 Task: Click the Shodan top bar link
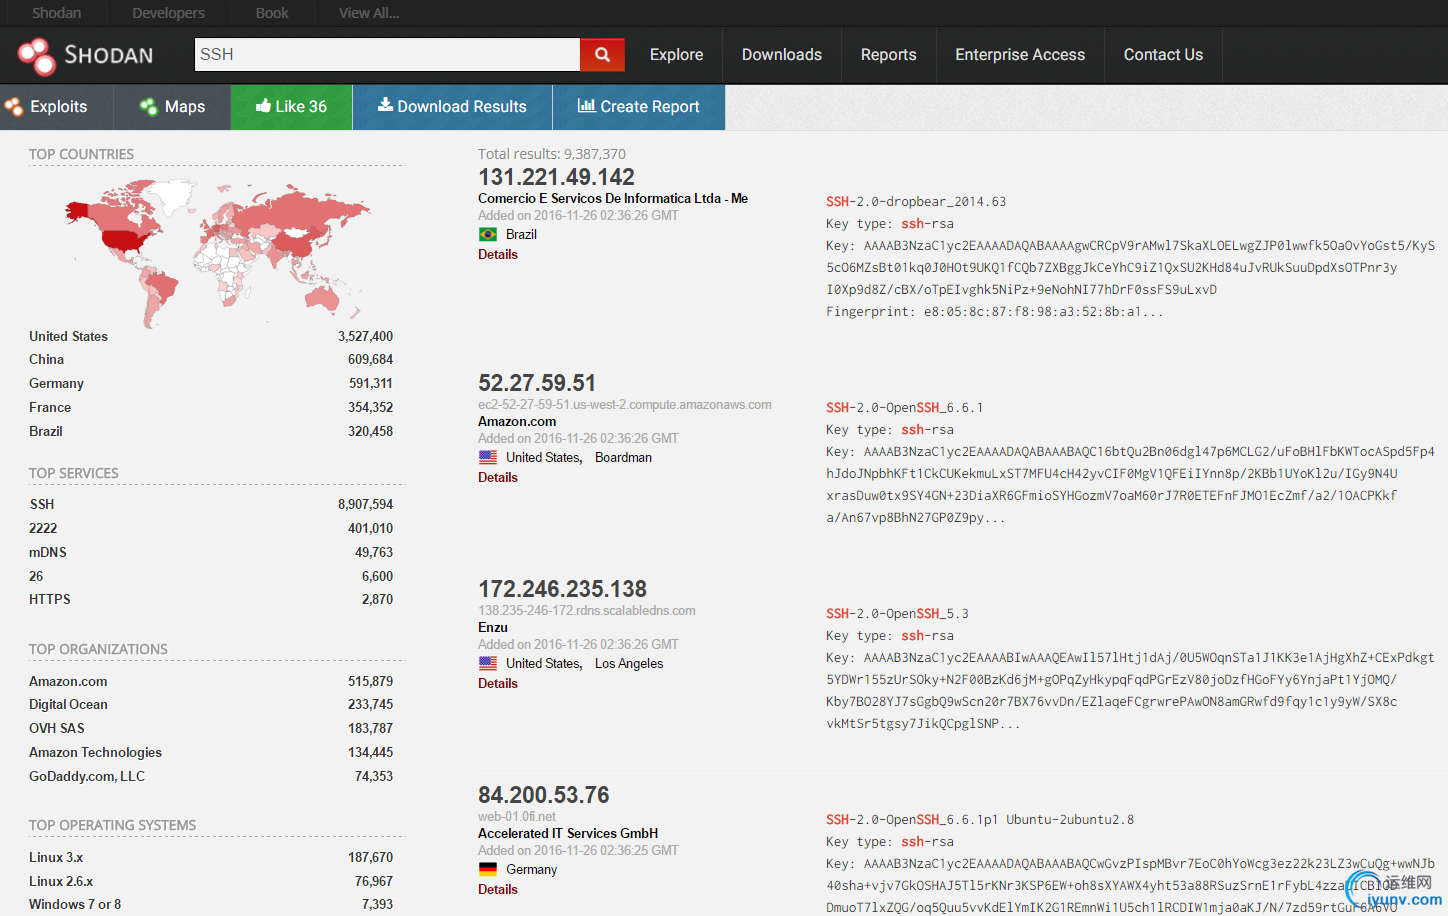coord(57,13)
